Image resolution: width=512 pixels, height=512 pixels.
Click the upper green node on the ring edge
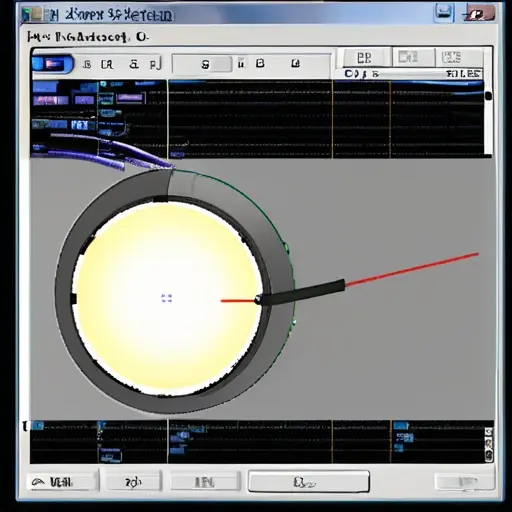(x=286, y=248)
